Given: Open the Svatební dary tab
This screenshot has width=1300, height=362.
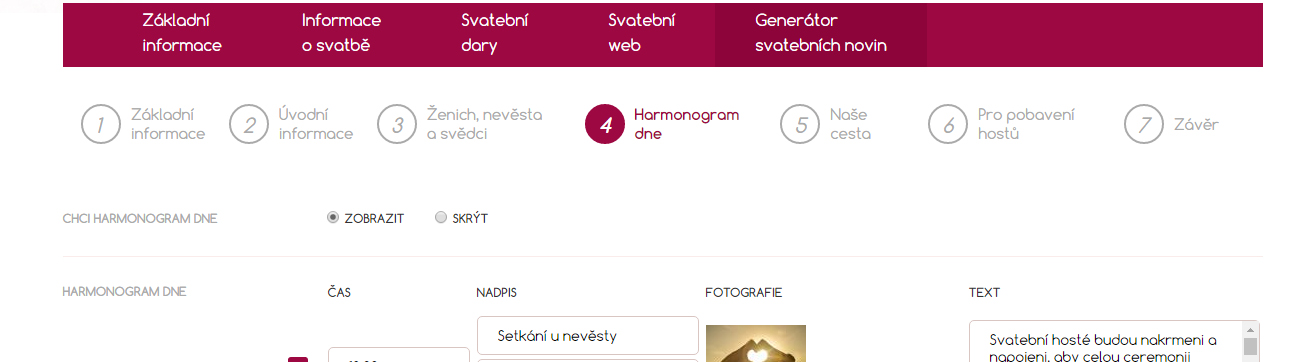Looking at the screenshot, I should (495, 33).
